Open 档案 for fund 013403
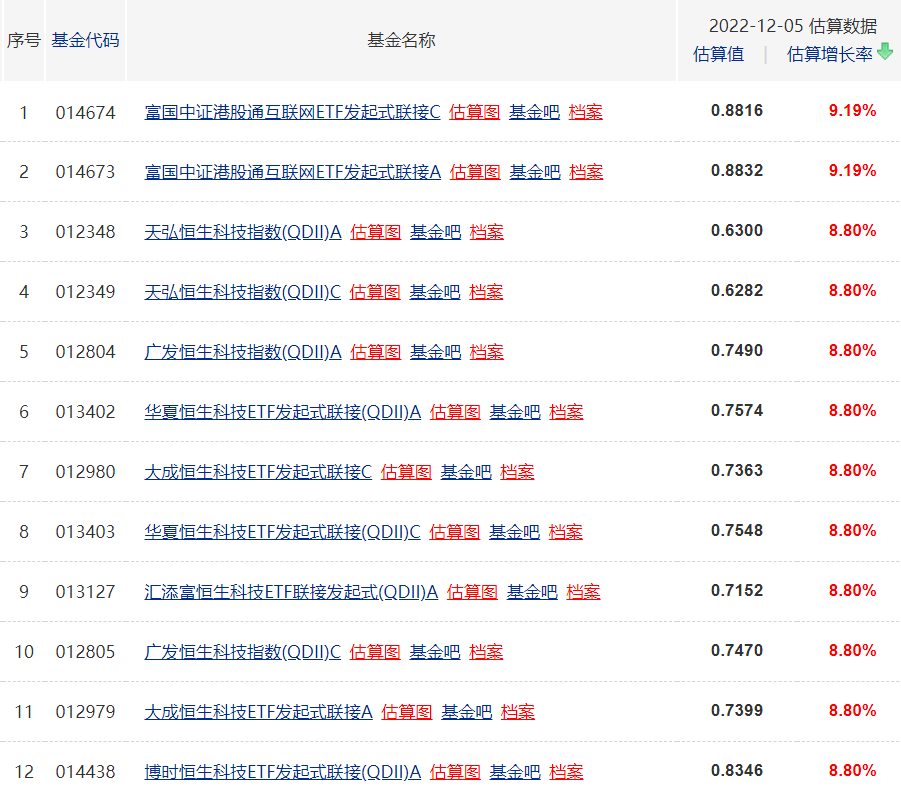This screenshot has height=799, width=901. pyautogui.click(x=565, y=532)
